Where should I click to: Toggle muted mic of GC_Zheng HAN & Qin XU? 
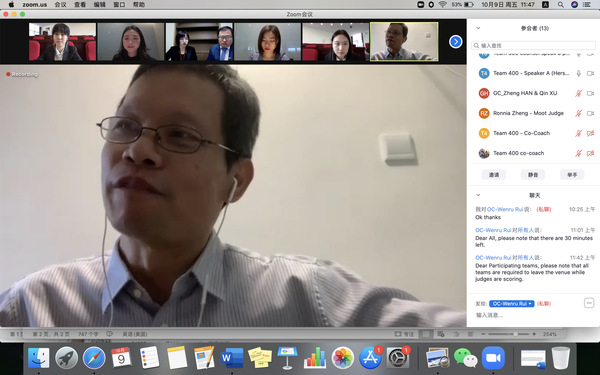coord(579,93)
